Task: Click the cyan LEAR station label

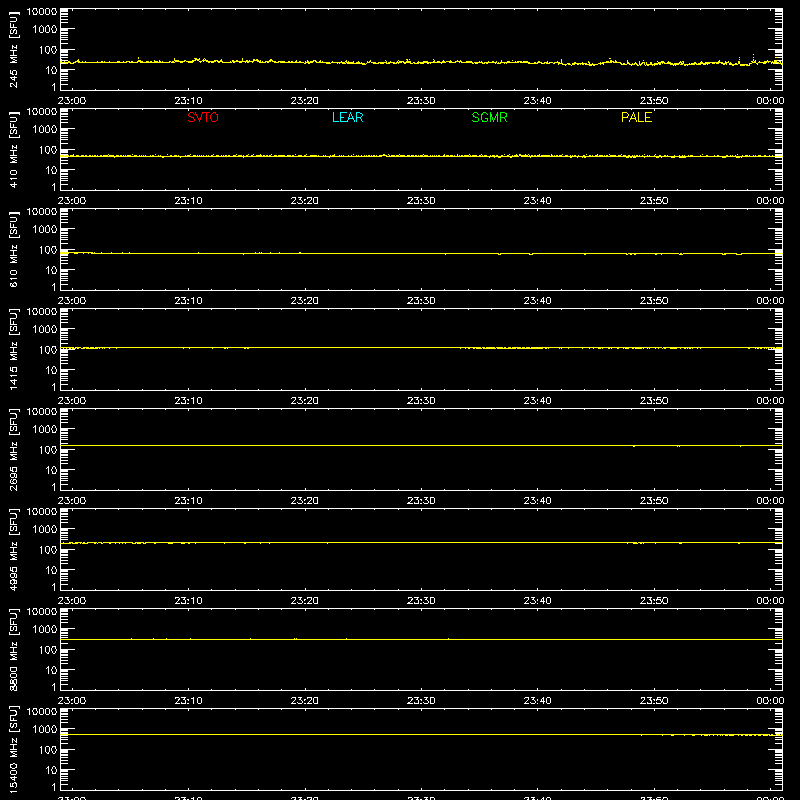Action: tap(347, 117)
